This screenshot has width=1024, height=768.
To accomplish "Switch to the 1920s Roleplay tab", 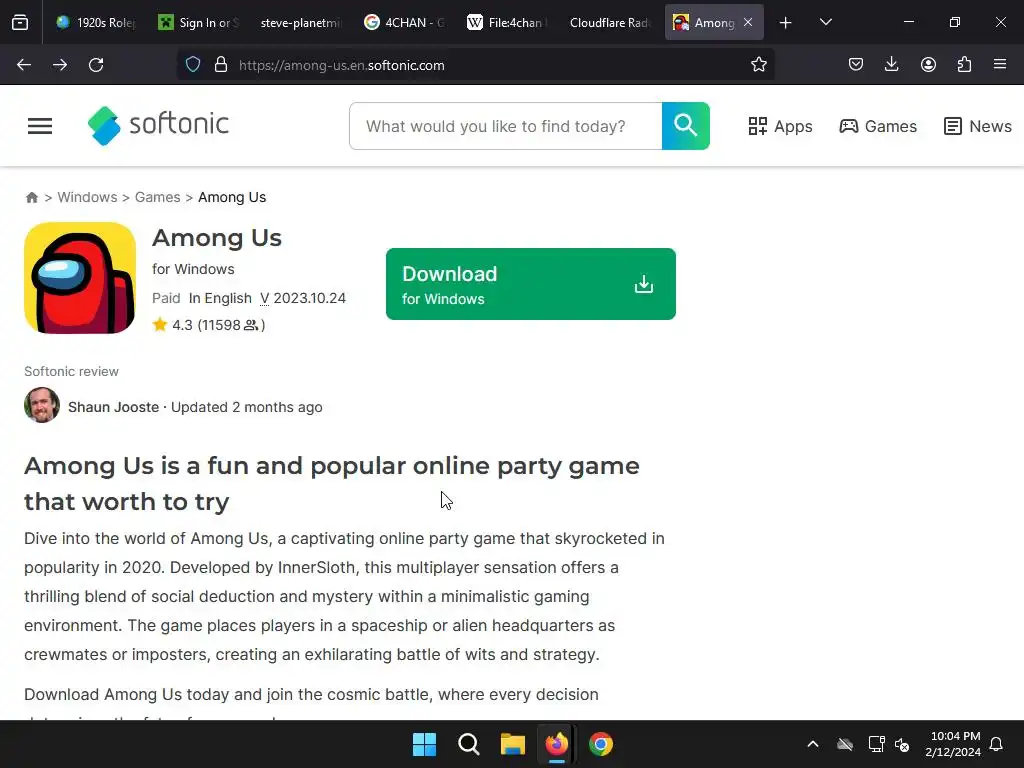I will pyautogui.click(x=96, y=22).
